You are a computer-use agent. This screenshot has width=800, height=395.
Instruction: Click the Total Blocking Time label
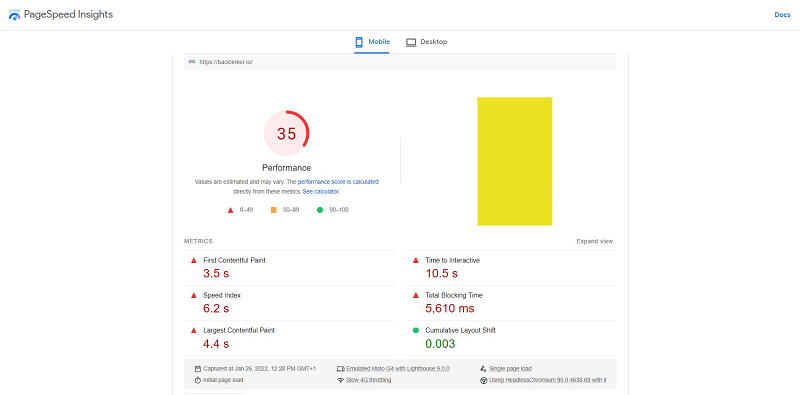[454, 295]
